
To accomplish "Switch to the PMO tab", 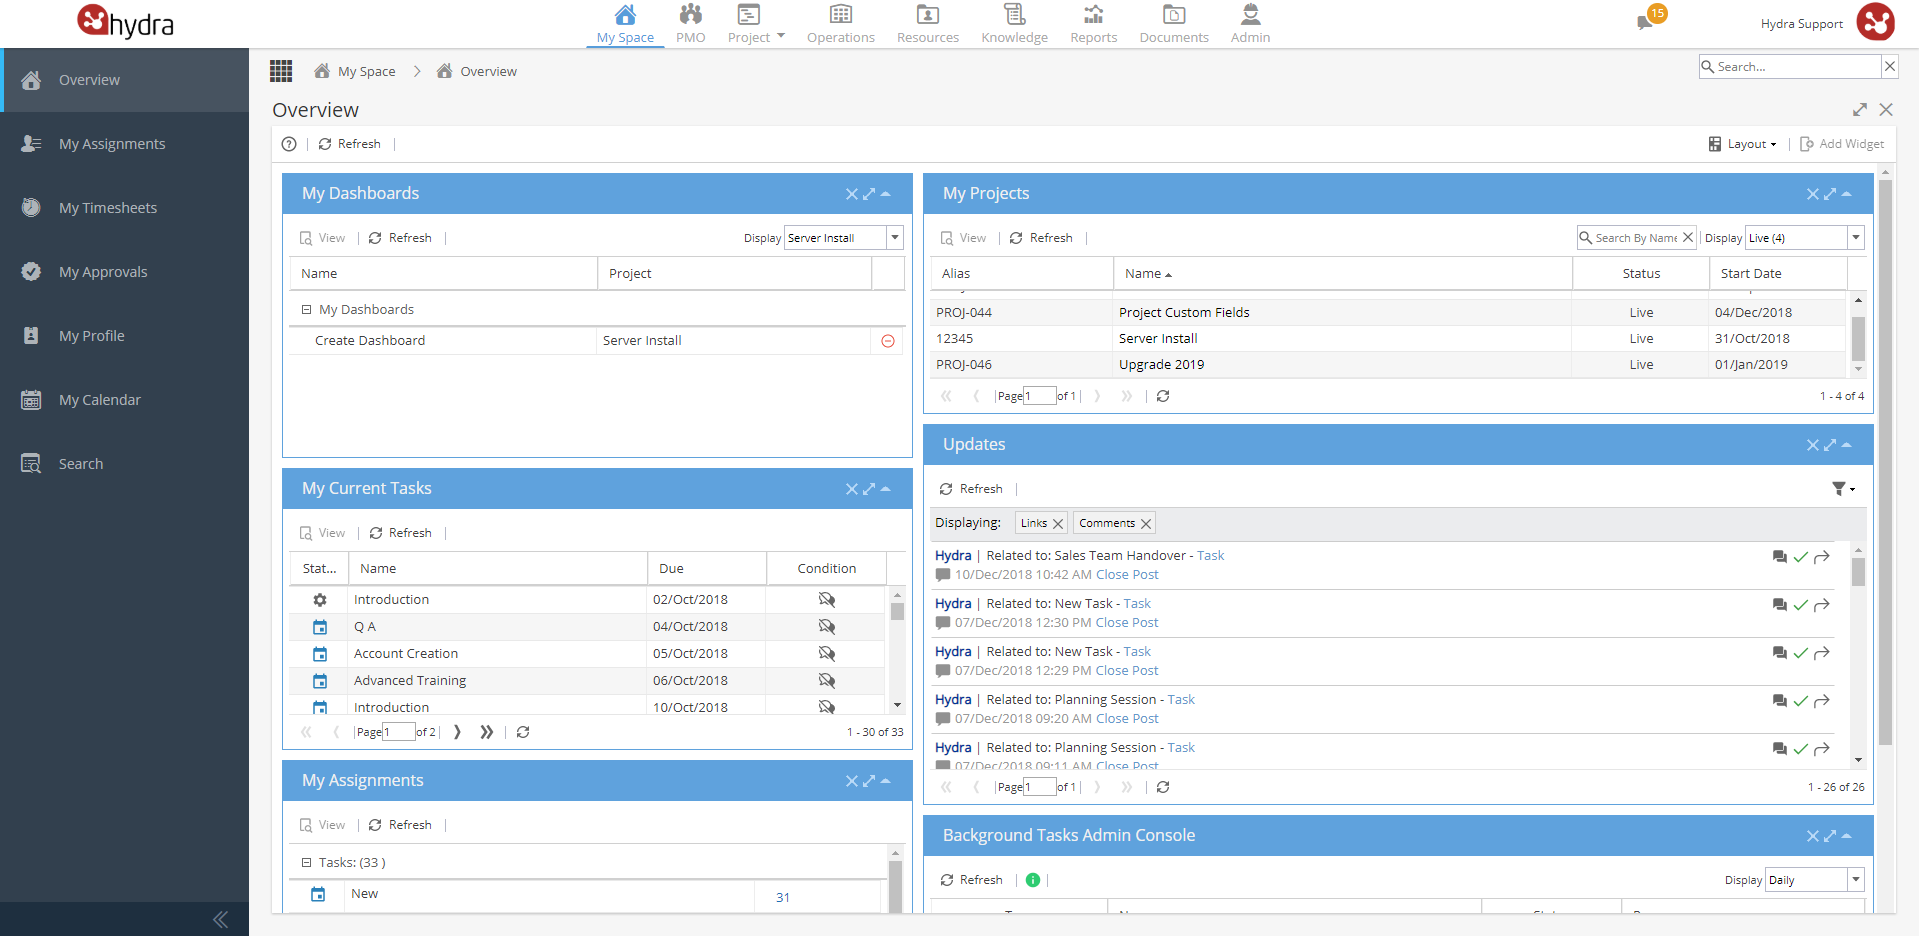I will click(x=690, y=24).
